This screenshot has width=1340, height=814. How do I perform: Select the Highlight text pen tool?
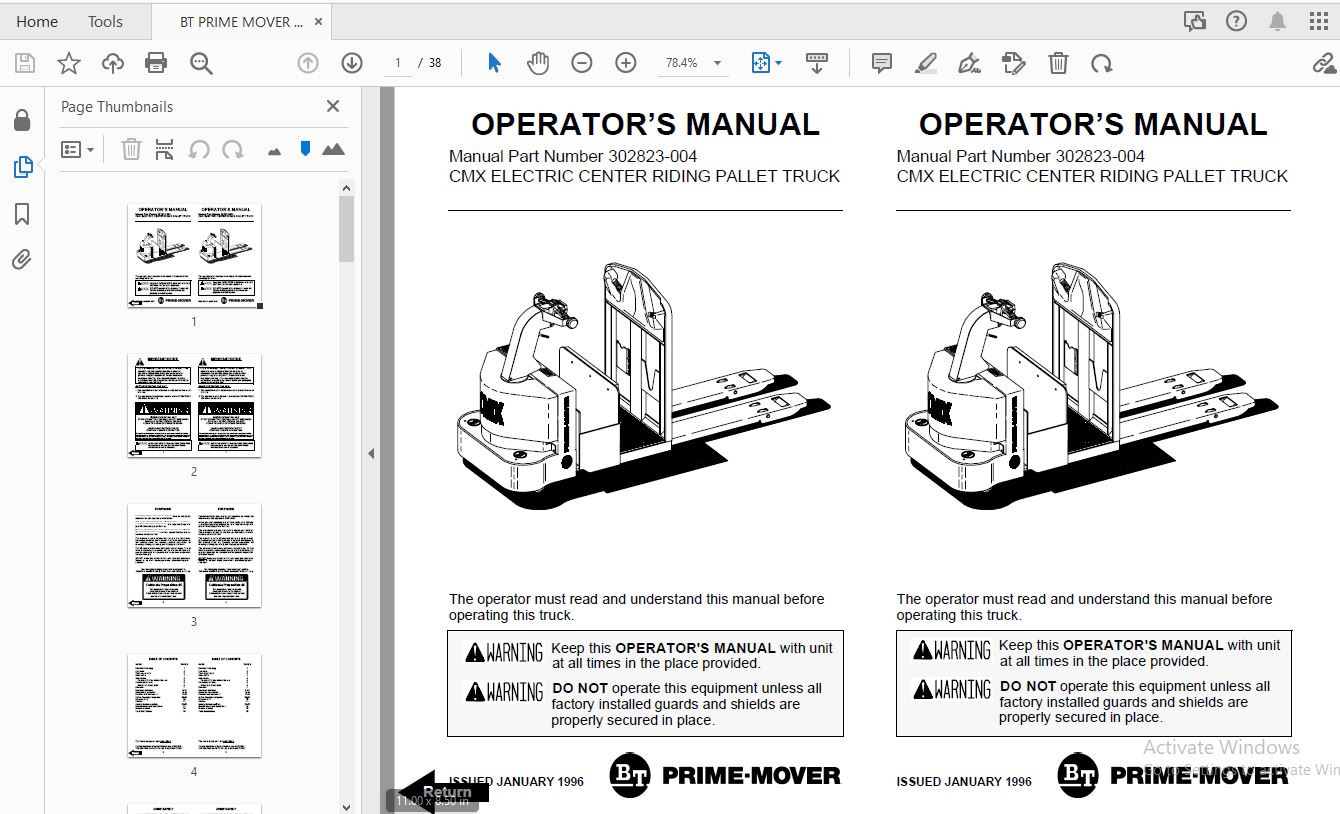coord(926,64)
